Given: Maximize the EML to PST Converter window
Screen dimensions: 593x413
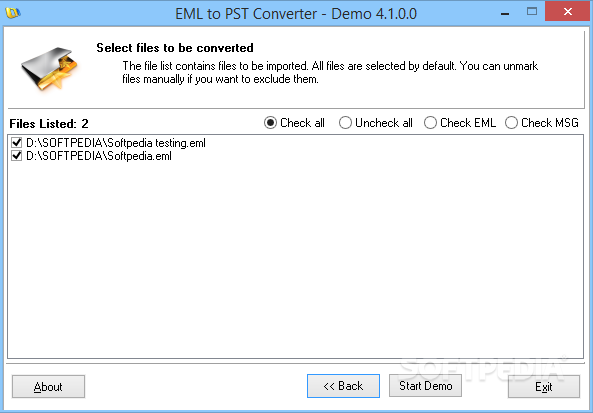Looking at the screenshot, I should click(x=532, y=12).
